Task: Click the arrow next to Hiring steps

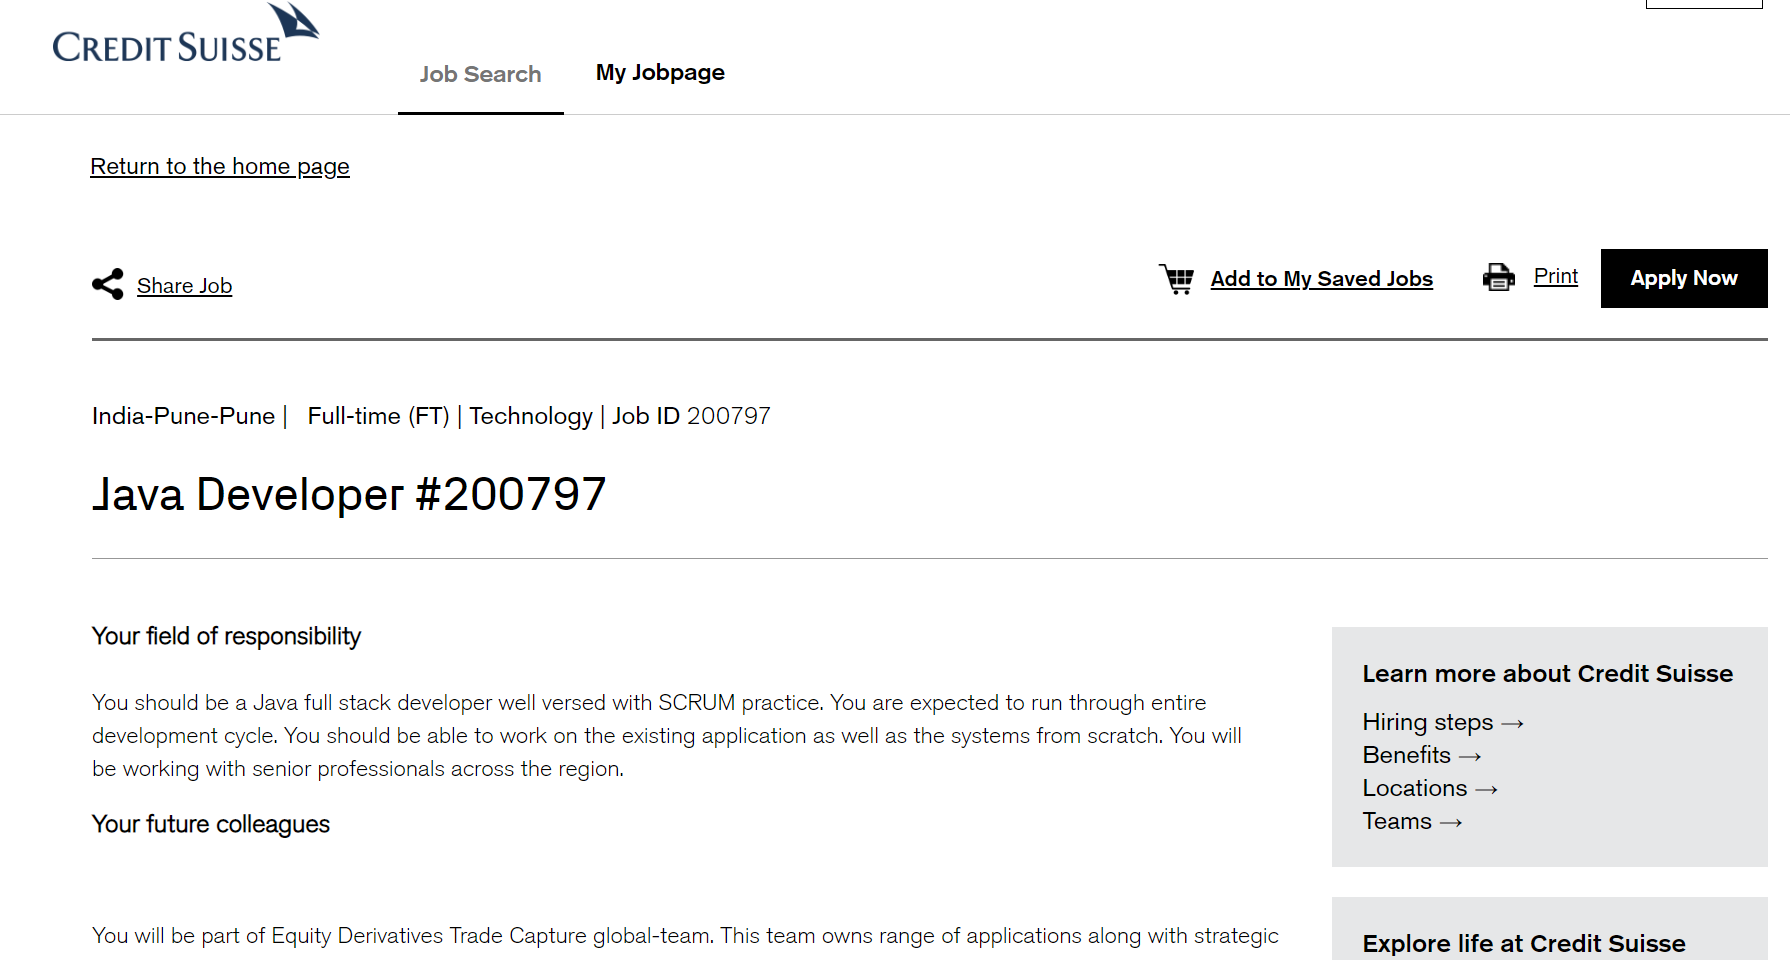Action: point(1512,723)
